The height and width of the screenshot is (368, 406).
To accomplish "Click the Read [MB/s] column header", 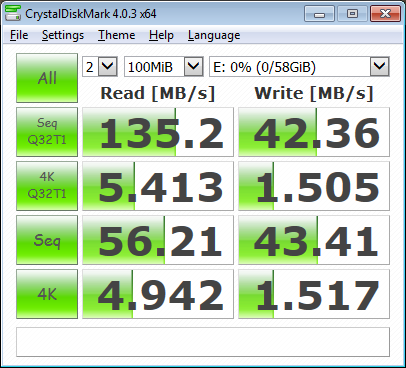I will [158, 93].
